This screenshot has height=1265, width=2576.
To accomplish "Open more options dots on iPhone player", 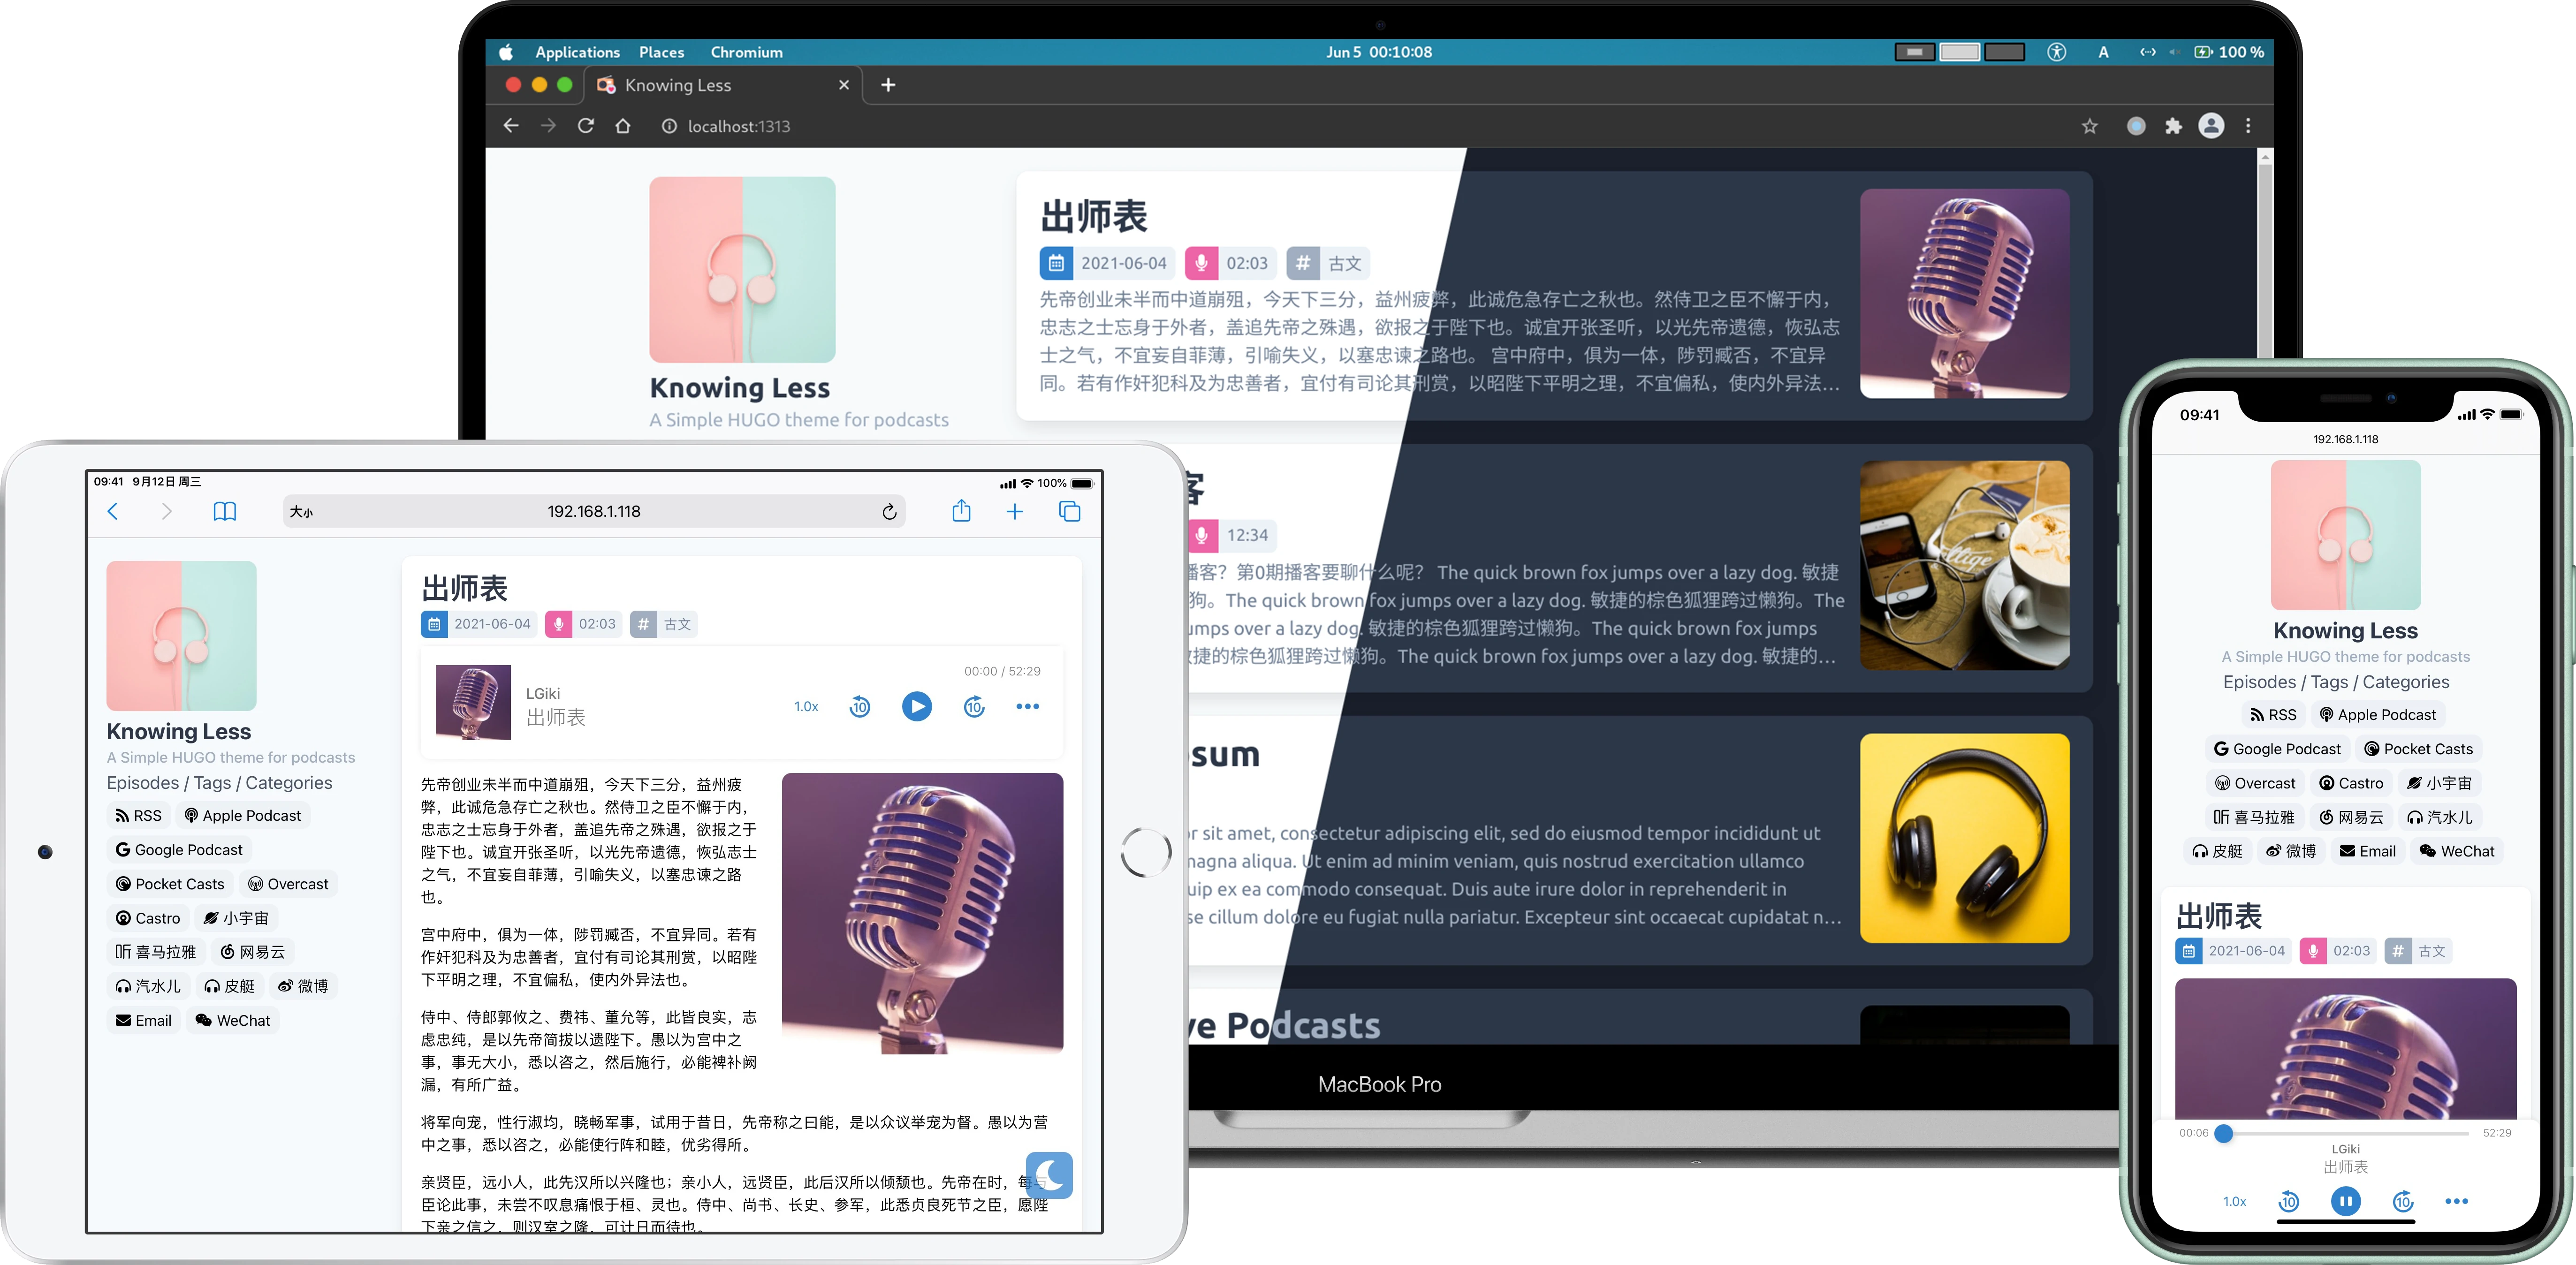I will click(x=2456, y=1201).
